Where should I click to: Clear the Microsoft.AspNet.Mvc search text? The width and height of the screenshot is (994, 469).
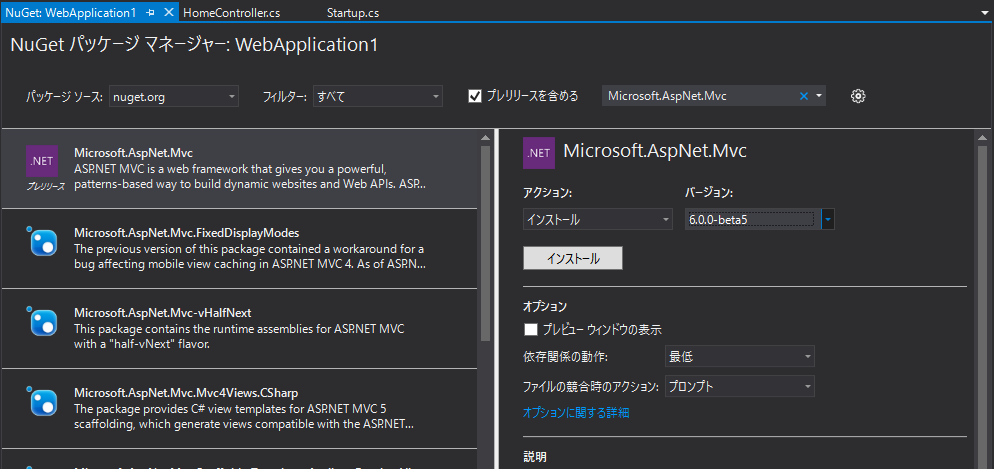(x=804, y=96)
